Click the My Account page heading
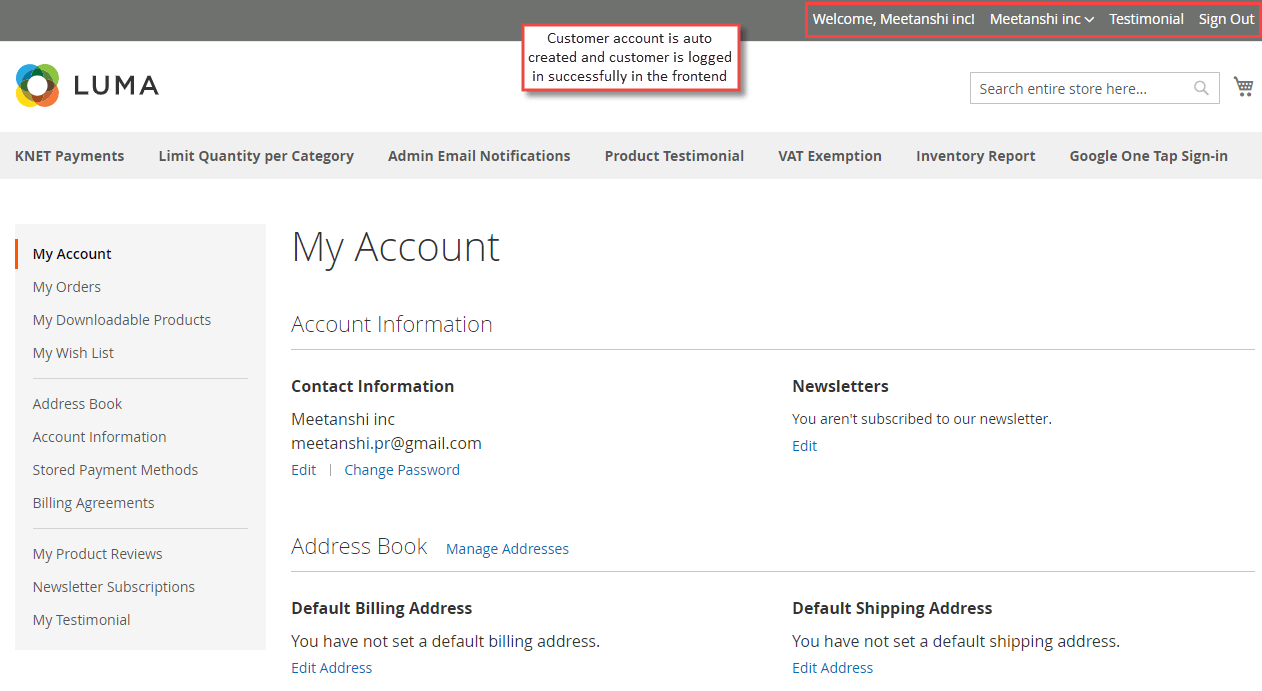 (395, 247)
